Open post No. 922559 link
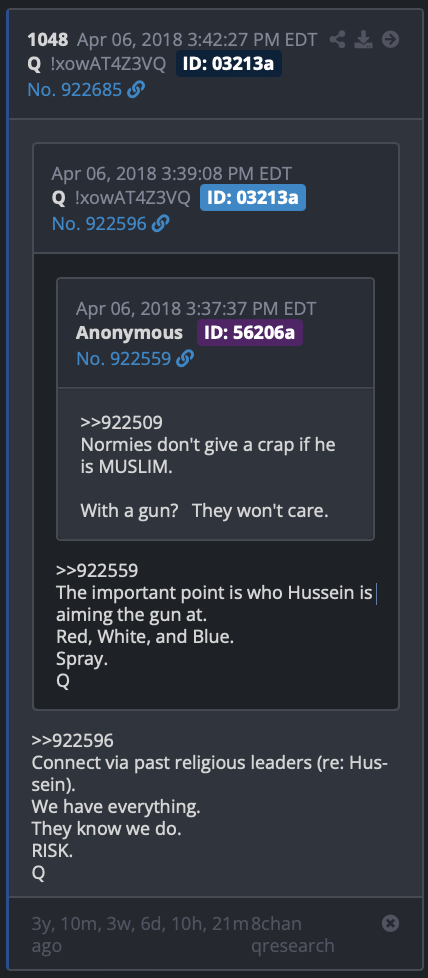 pos(124,358)
